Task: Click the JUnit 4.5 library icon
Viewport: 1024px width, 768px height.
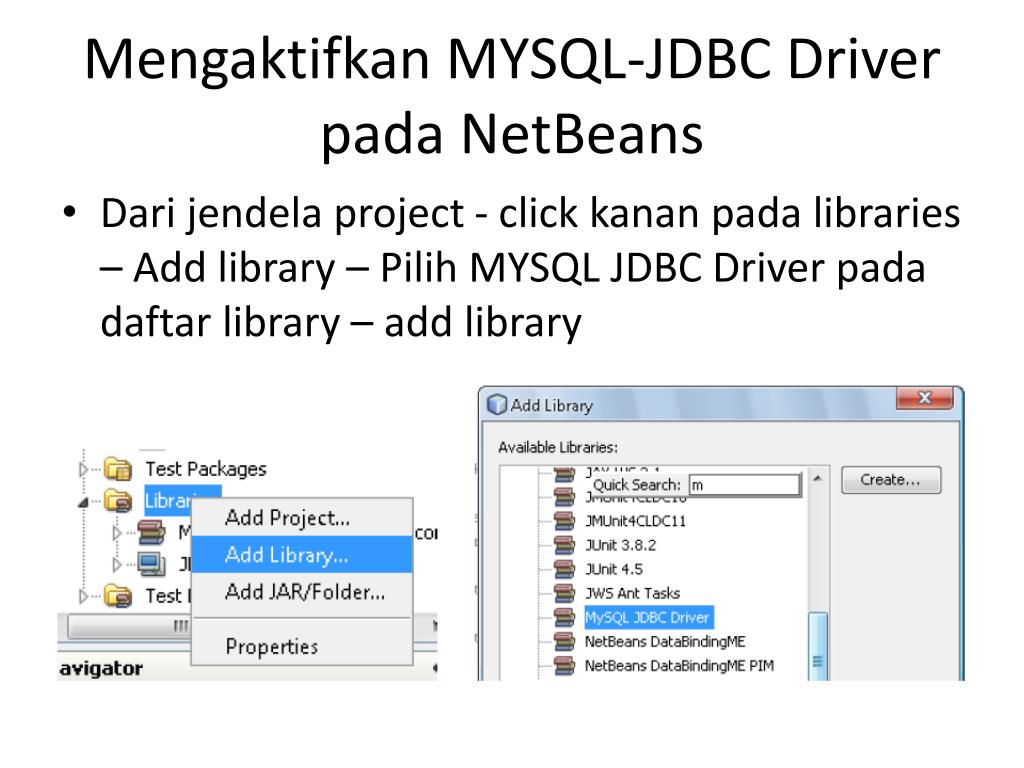Action: point(564,569)
